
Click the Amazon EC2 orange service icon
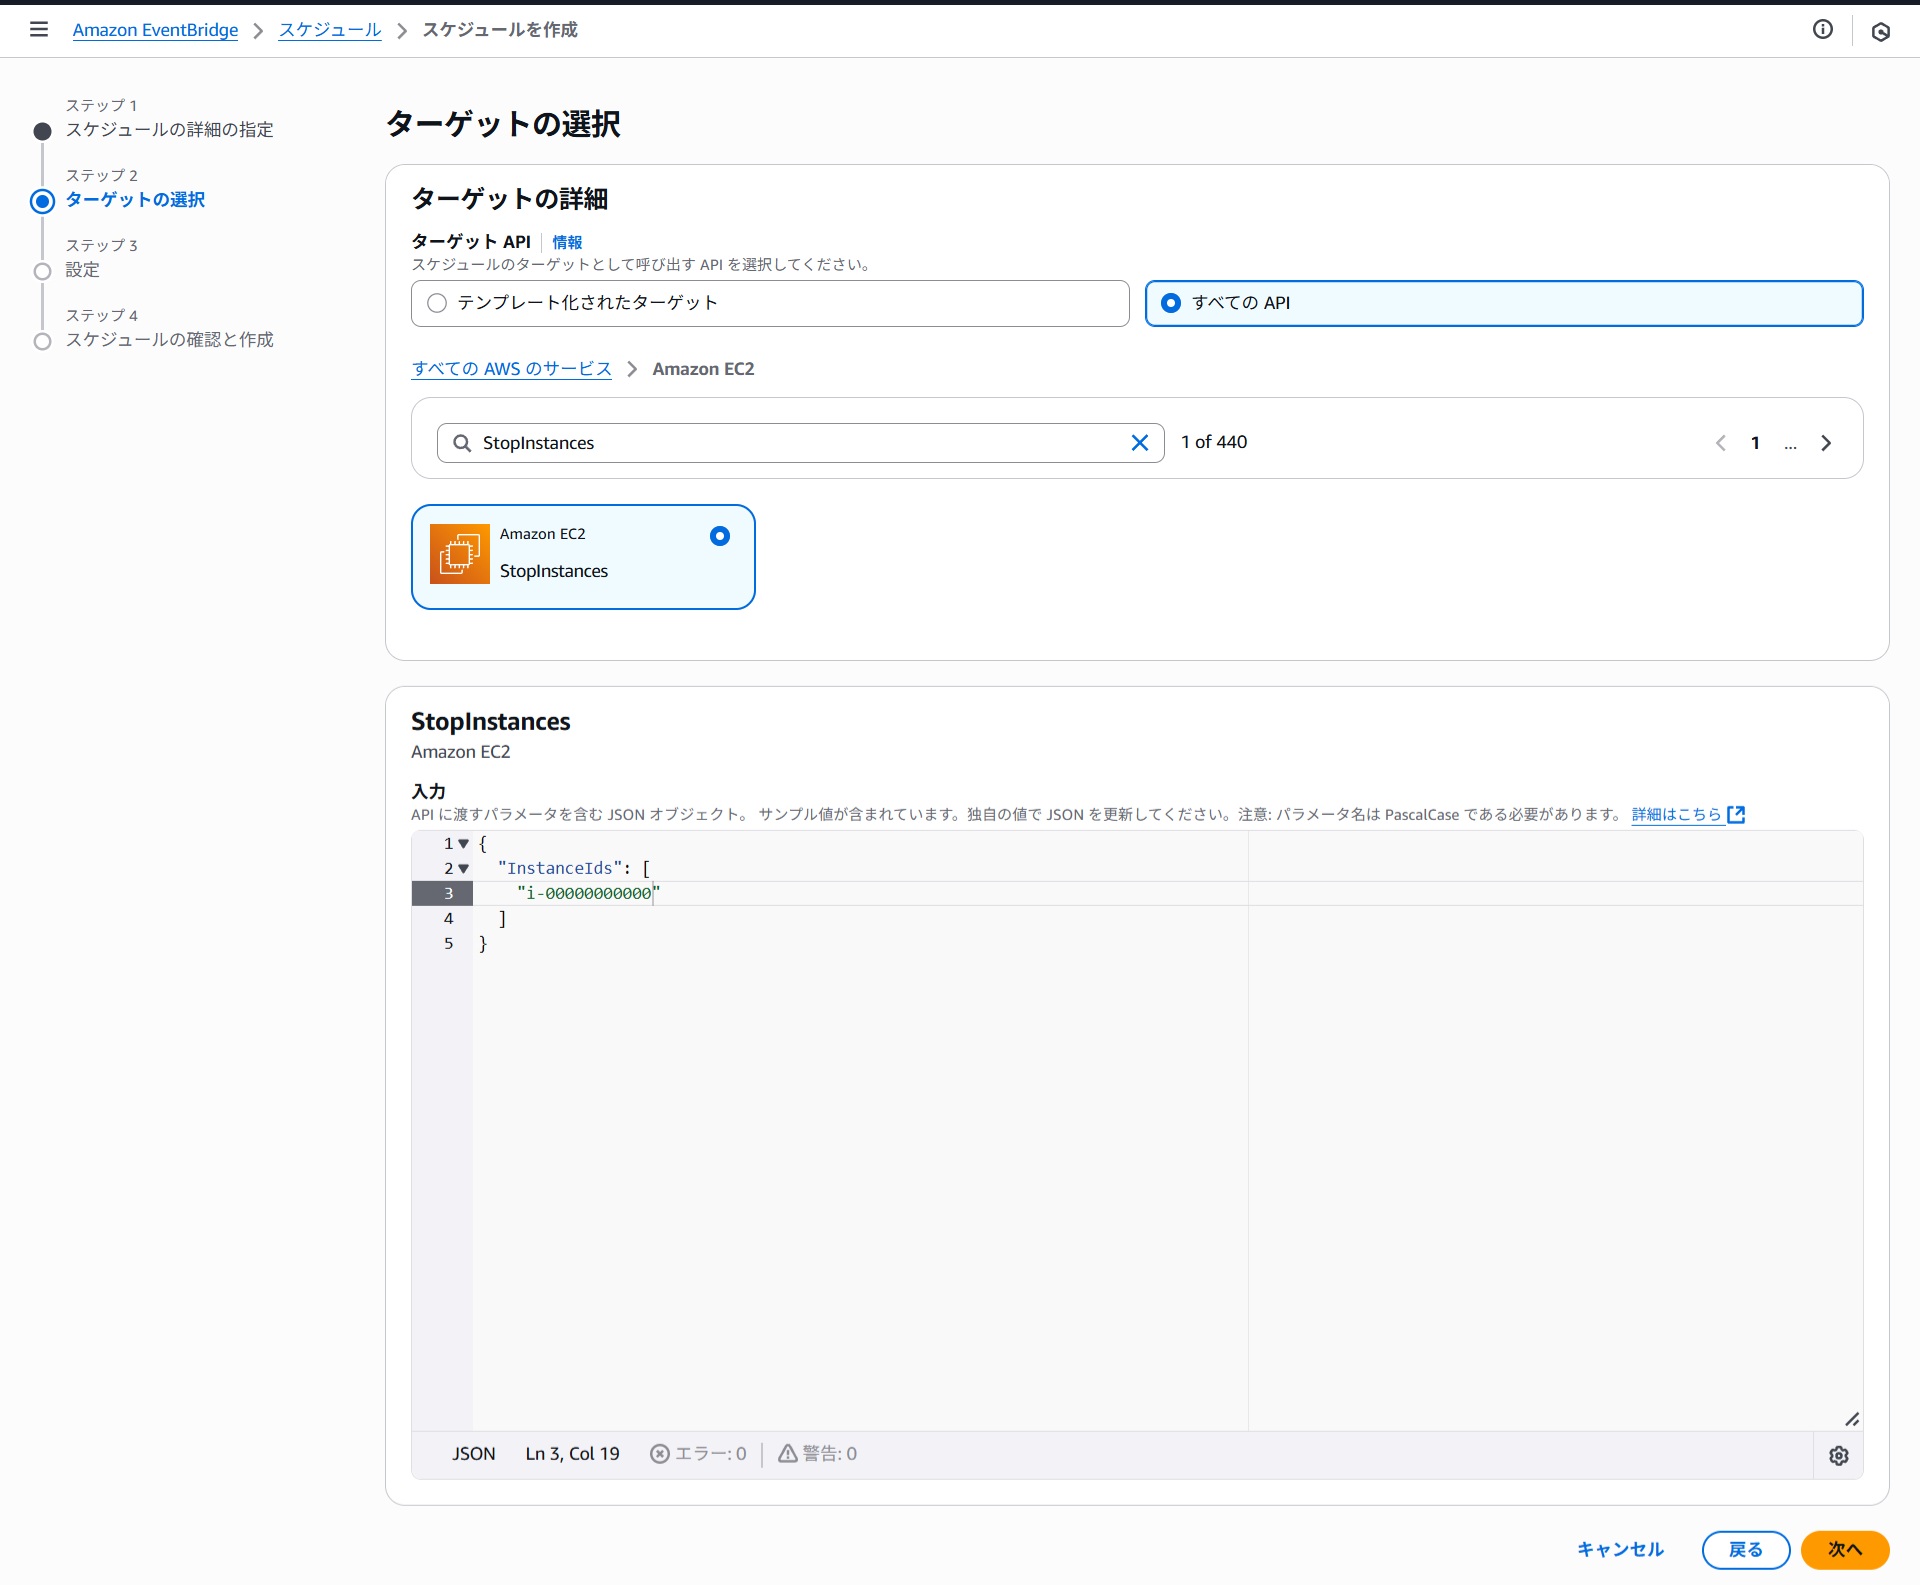pyautogui.click(x=459, y=553)
